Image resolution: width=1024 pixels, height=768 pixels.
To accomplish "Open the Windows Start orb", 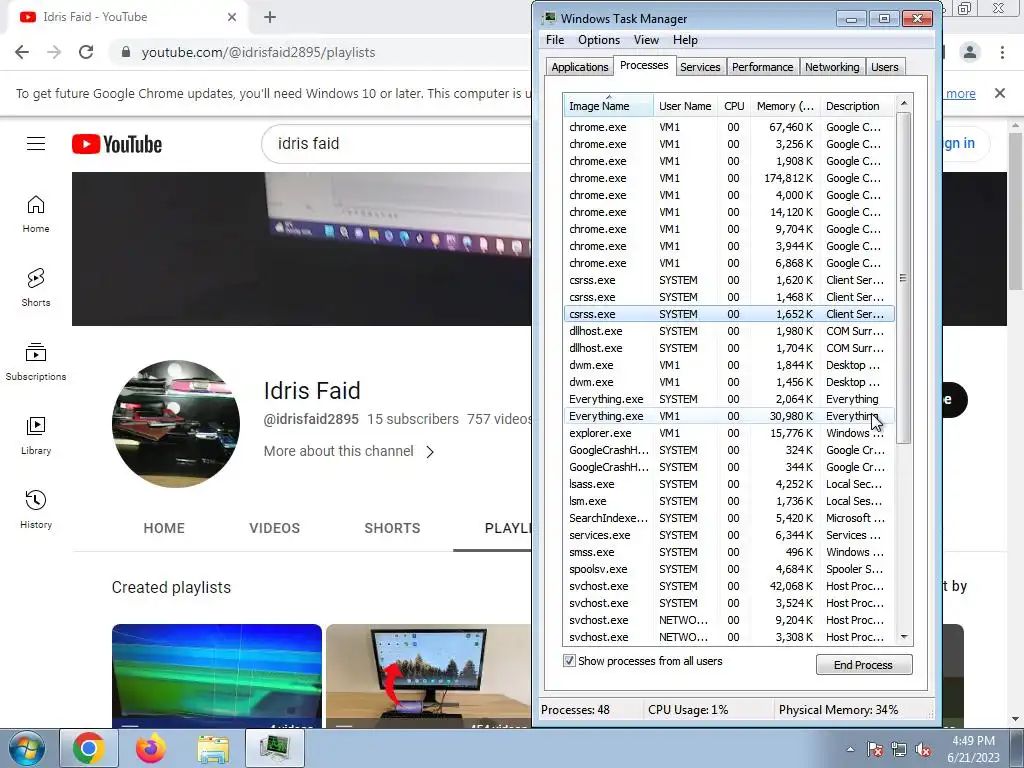I will 26,748.
